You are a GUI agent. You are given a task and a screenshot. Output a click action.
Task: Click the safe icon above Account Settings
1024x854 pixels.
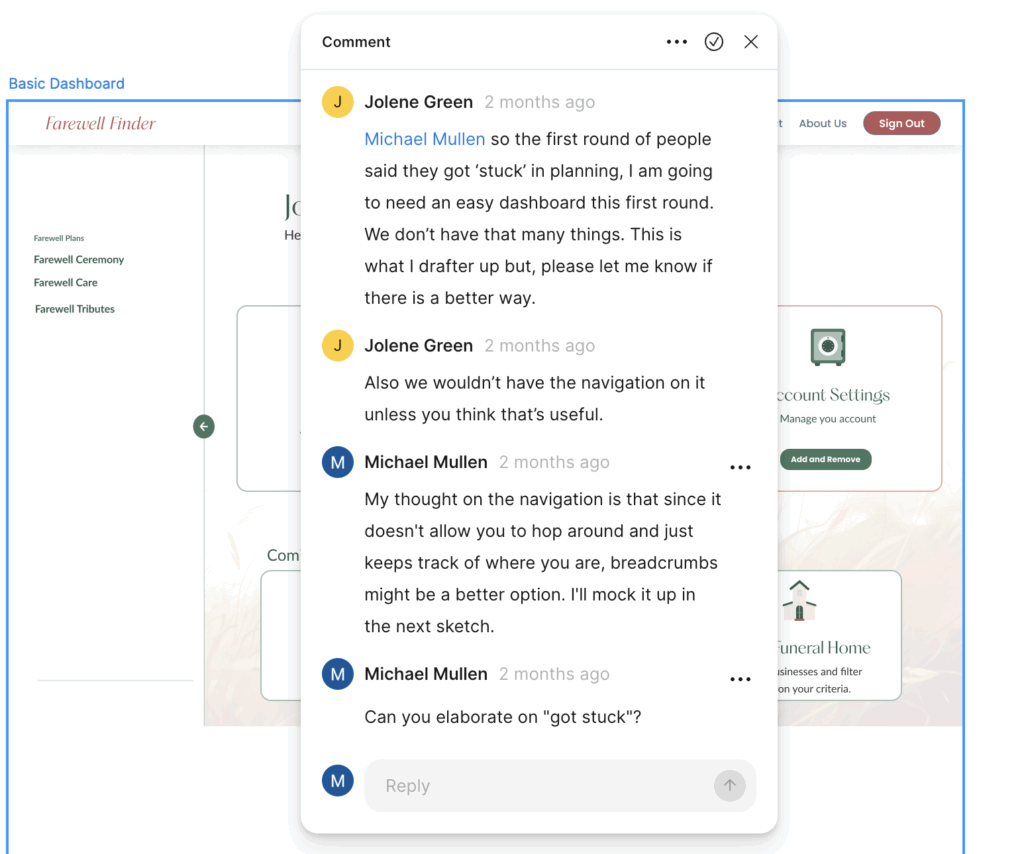(x=827, y=347)
